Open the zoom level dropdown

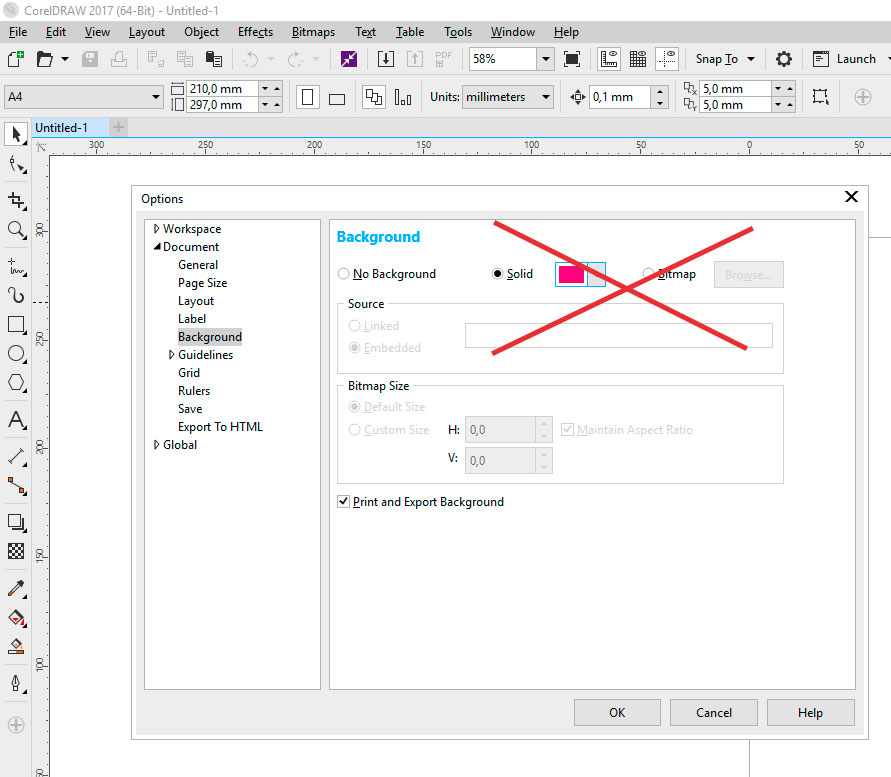tap(546, 59)
